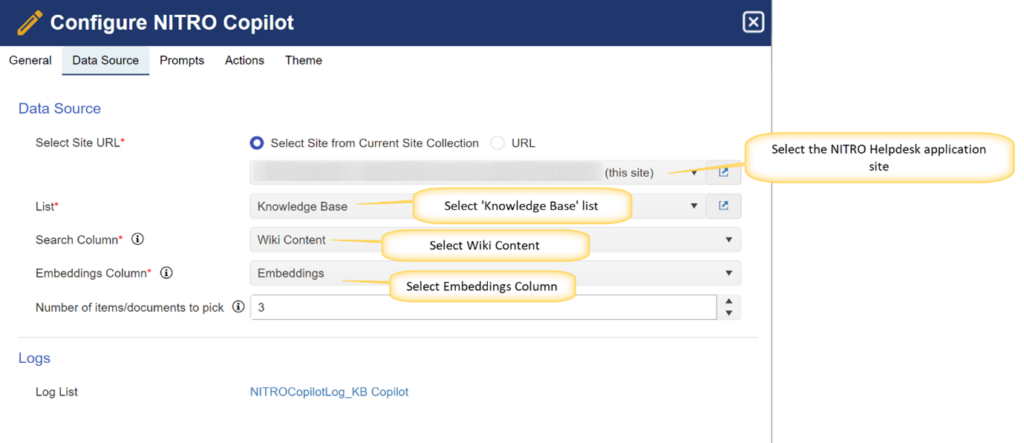1024x443 pixels.
Task: Select 'Select Site from Current Site Collection' radio
Action: click(257, 143)
